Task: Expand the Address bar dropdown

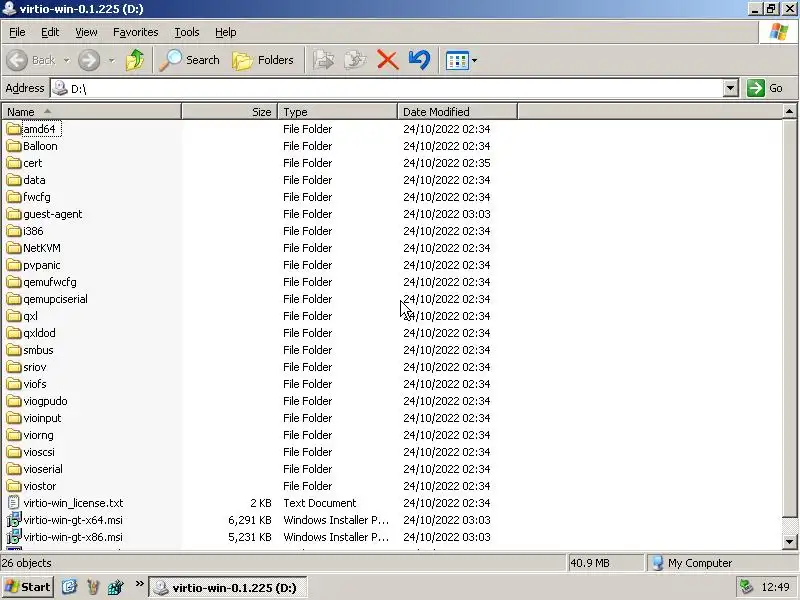Action: [x=730, y=88]
